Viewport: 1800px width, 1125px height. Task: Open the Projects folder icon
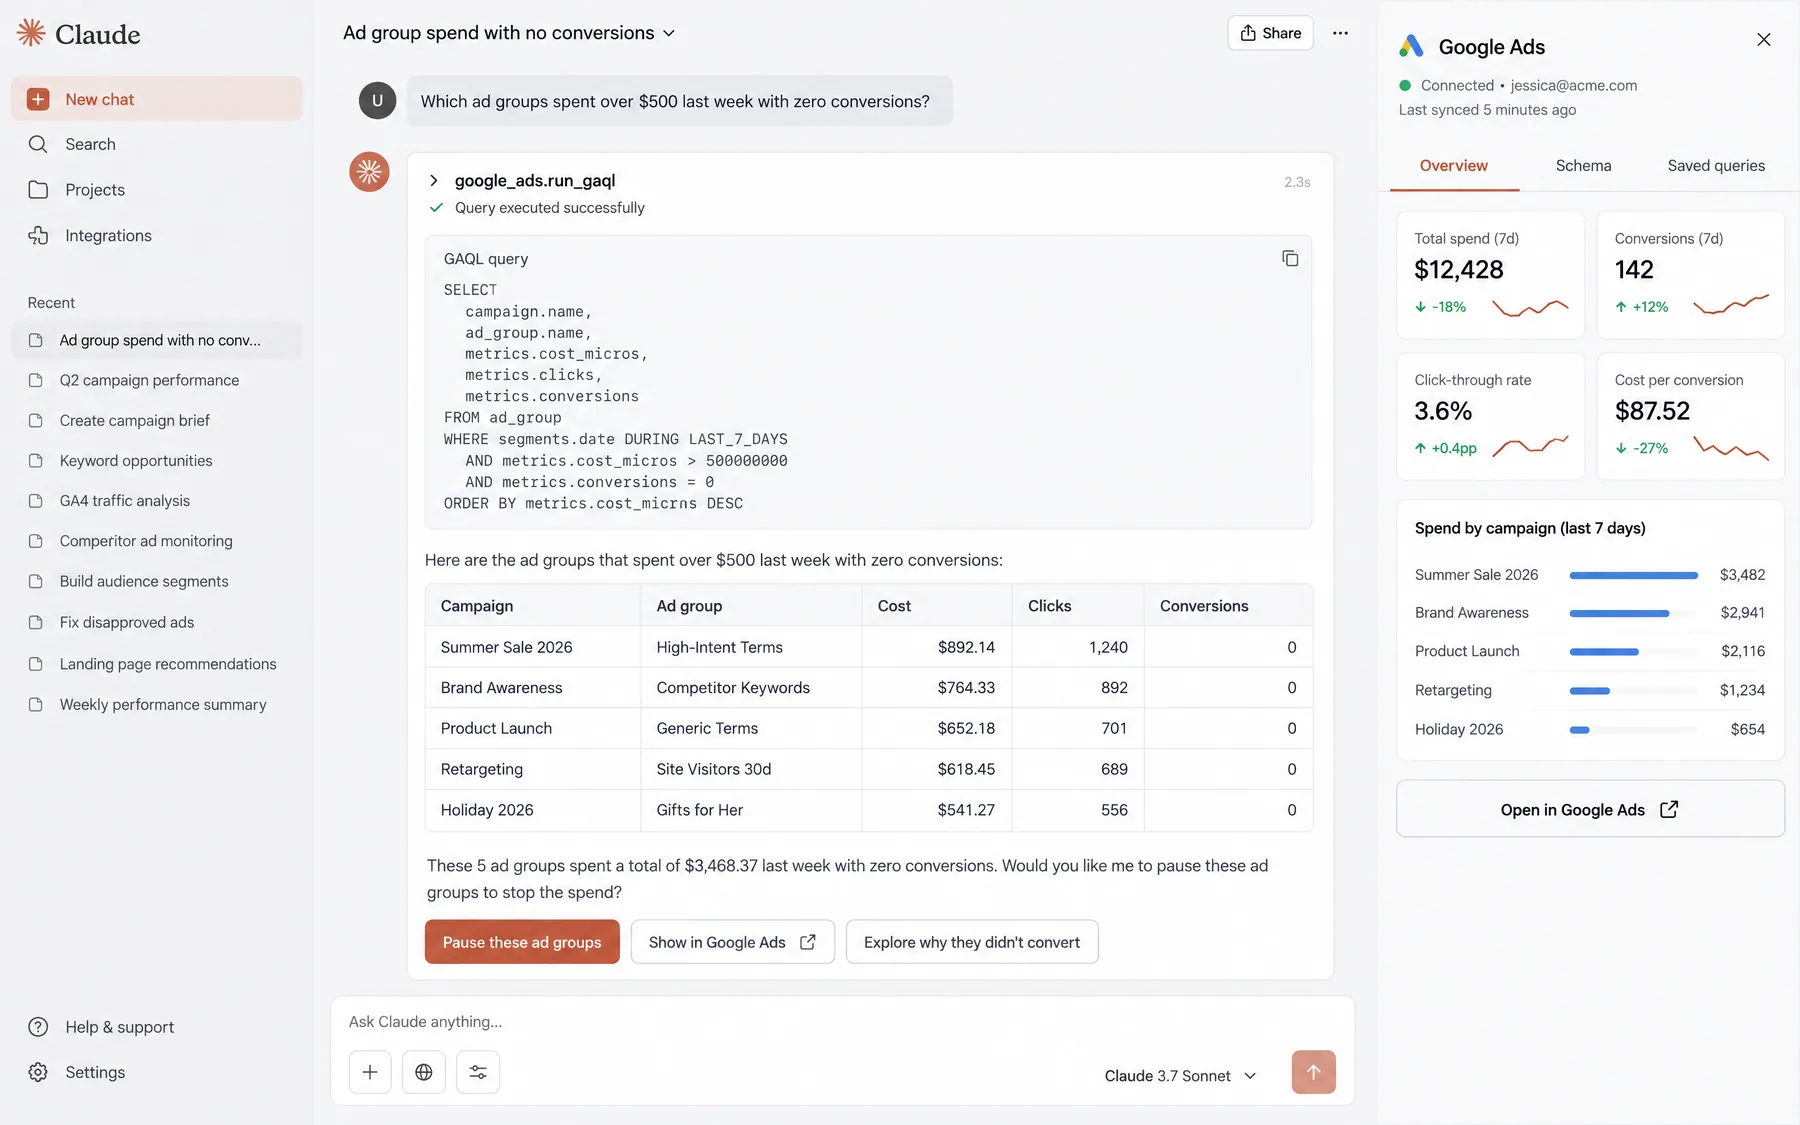click(38, 190)
